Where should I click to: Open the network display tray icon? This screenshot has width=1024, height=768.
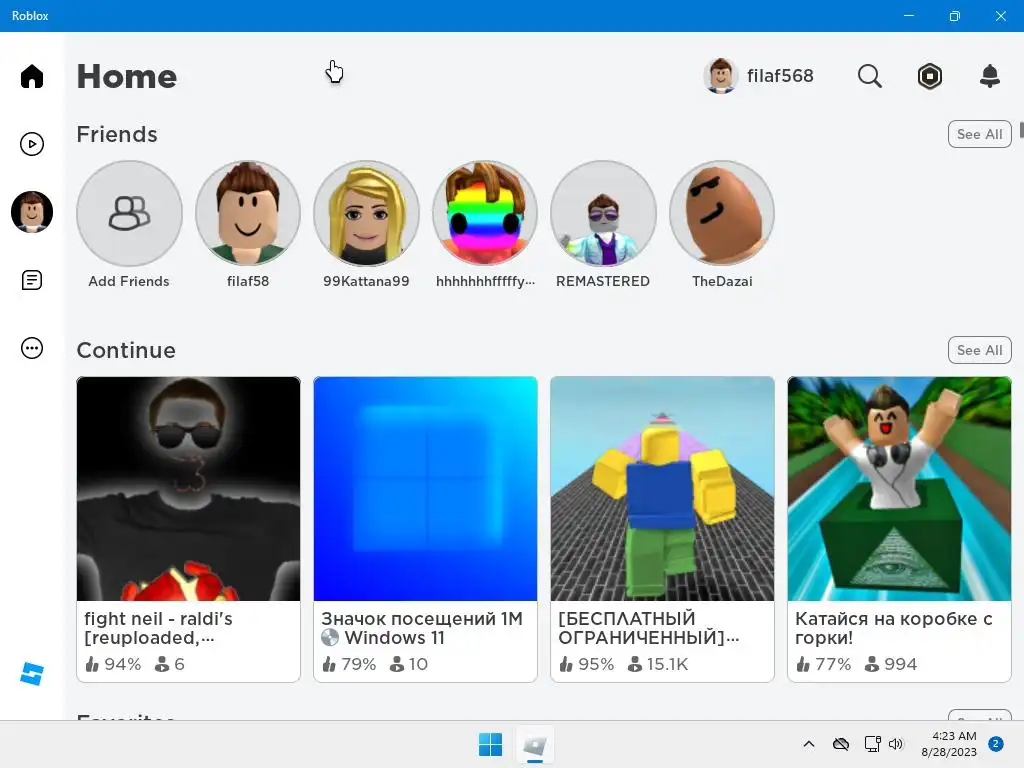click(x=872, y=744)
